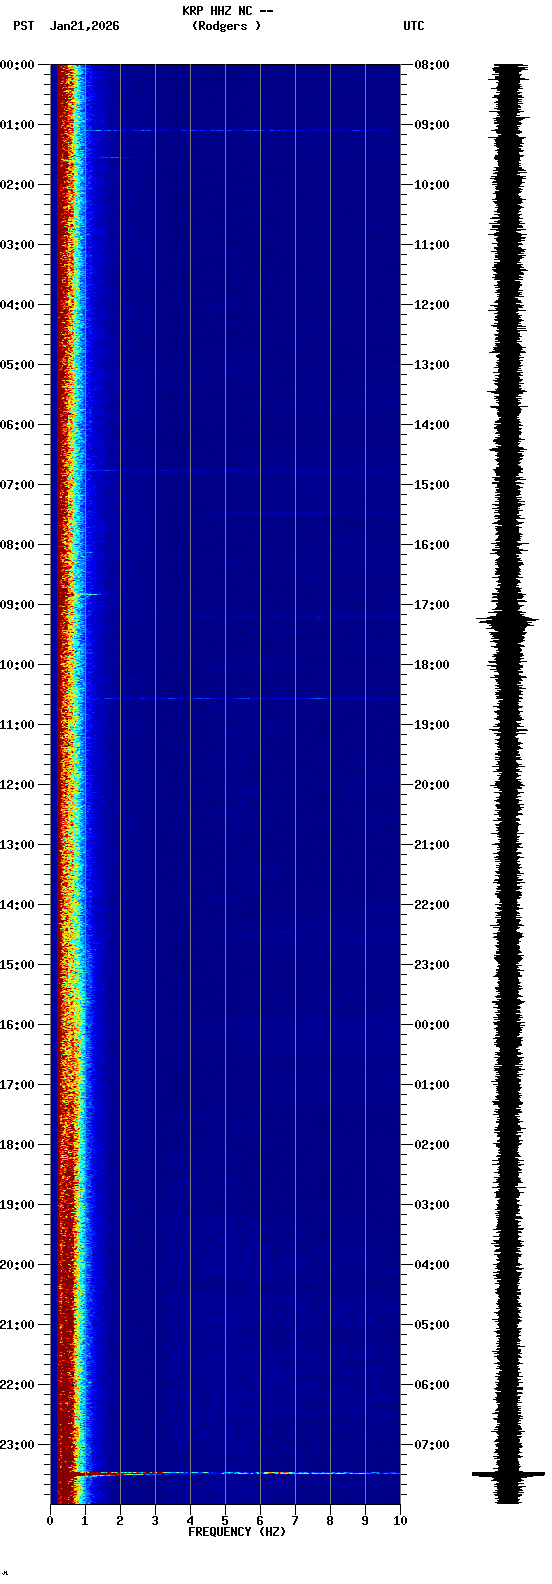Click the frequency axis tick '8'

pyautogui.click(x=330, y=1521)
